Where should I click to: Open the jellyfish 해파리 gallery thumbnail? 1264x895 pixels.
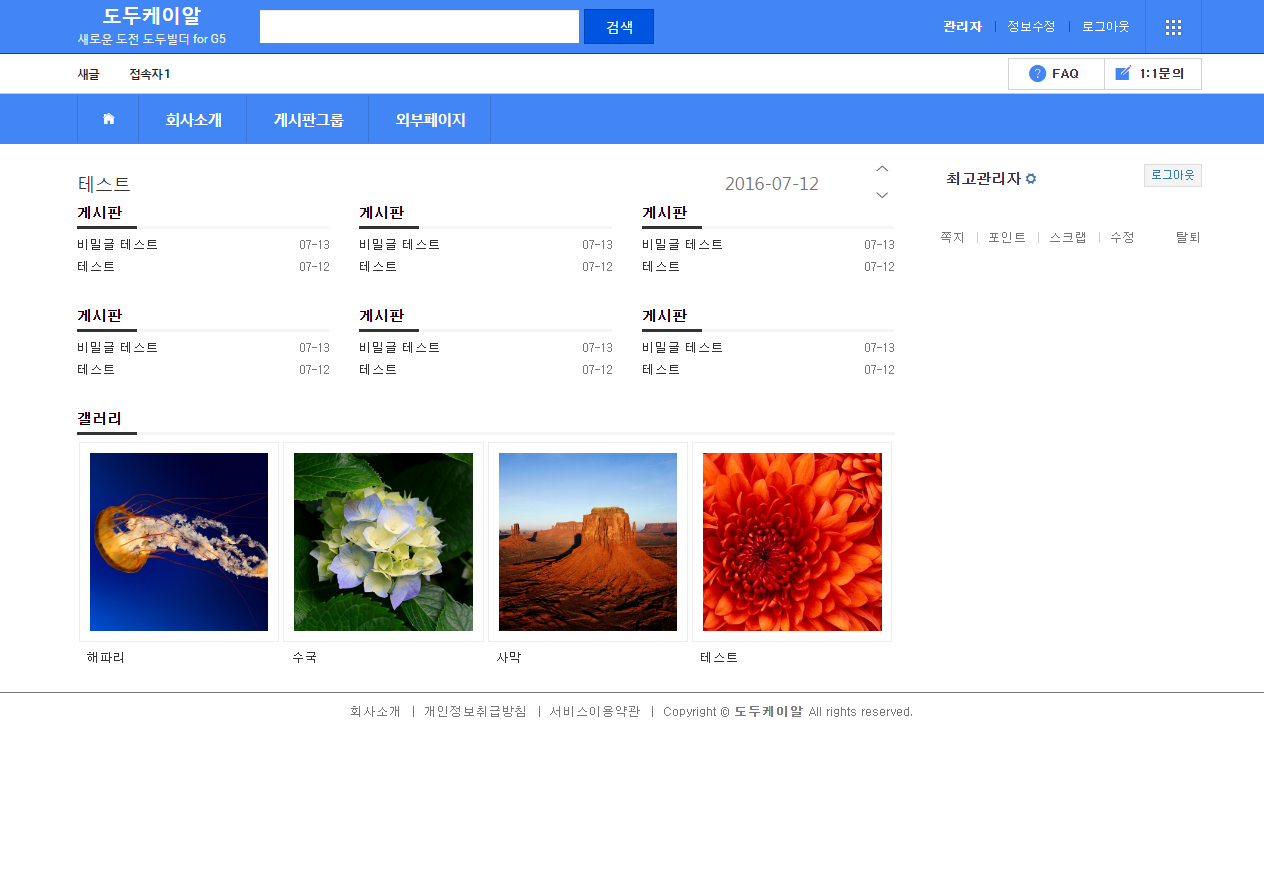point(179,542)
